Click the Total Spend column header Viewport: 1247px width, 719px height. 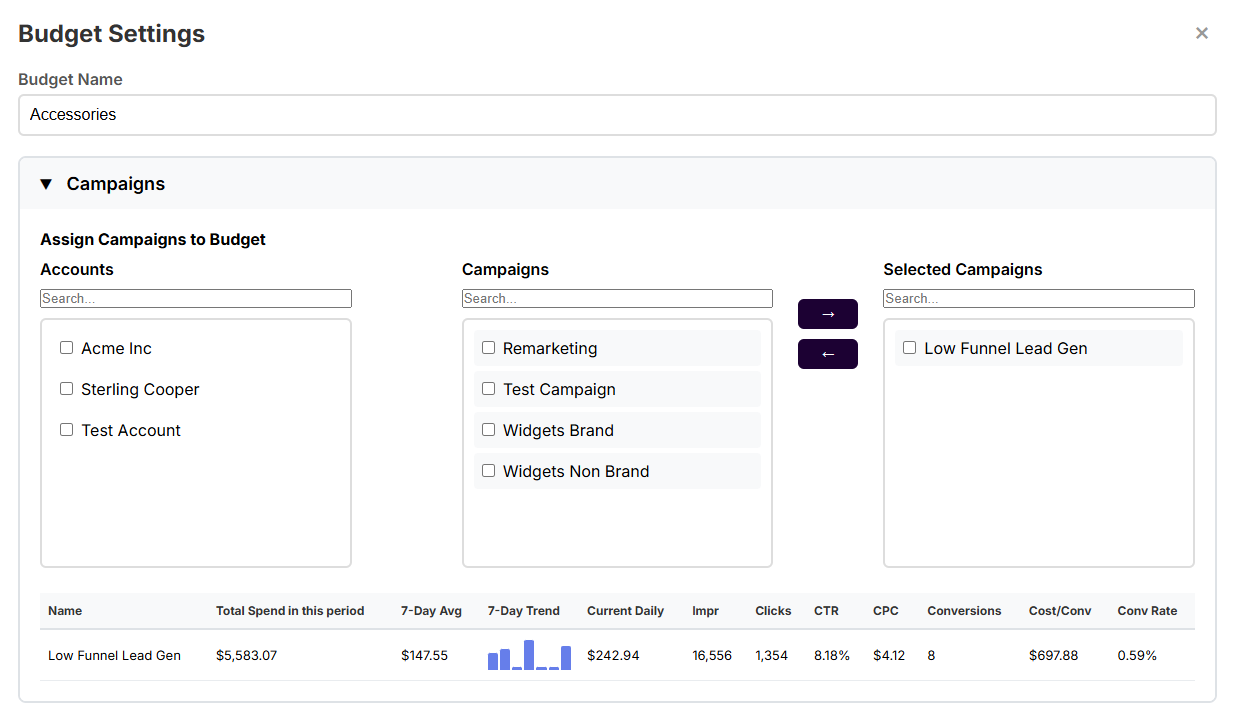[290, 610]
